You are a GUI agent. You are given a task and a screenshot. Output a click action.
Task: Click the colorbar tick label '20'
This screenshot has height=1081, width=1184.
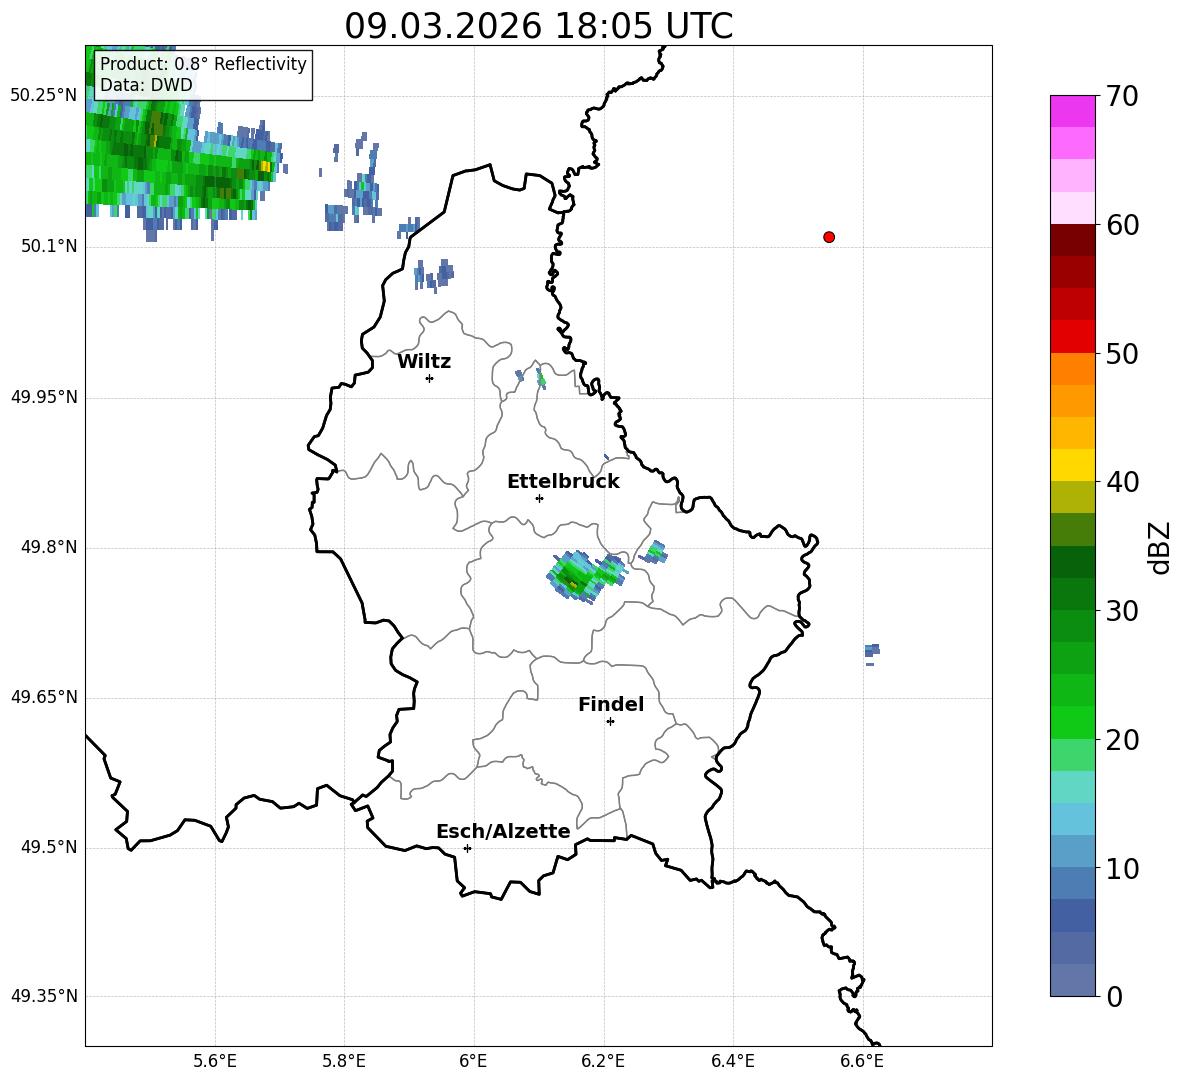pos(1122,740)
